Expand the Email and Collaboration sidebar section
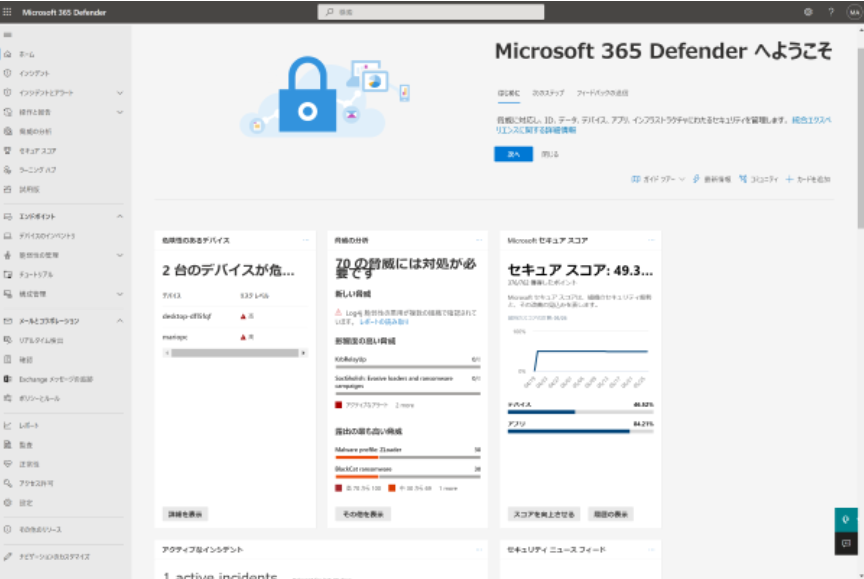This screenshot has height=579, width=864. tap(120, 320)
